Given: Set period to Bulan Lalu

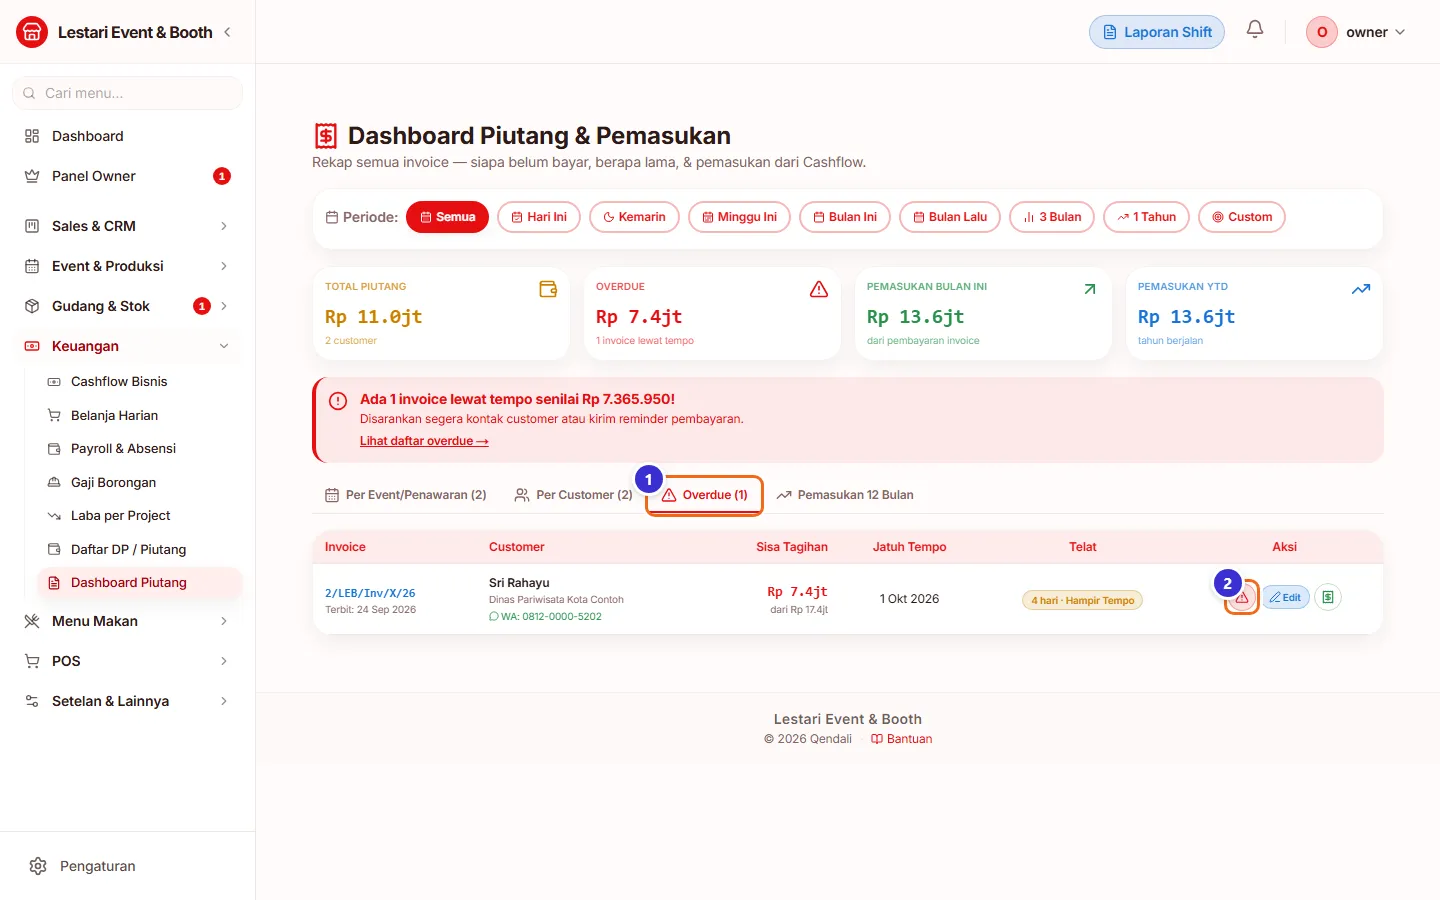Looking at the screenshot, I should (x=950, y=217).
